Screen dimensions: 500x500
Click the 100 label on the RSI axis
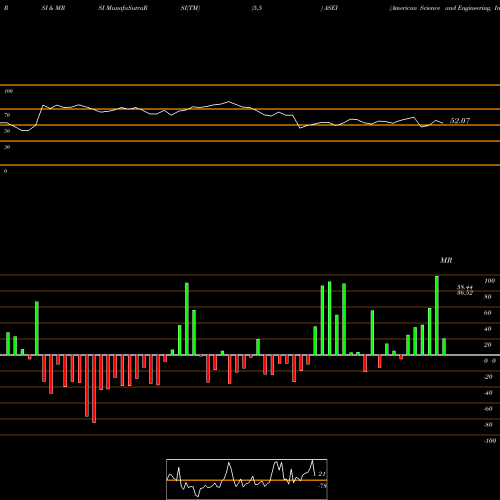click(8, 91)
